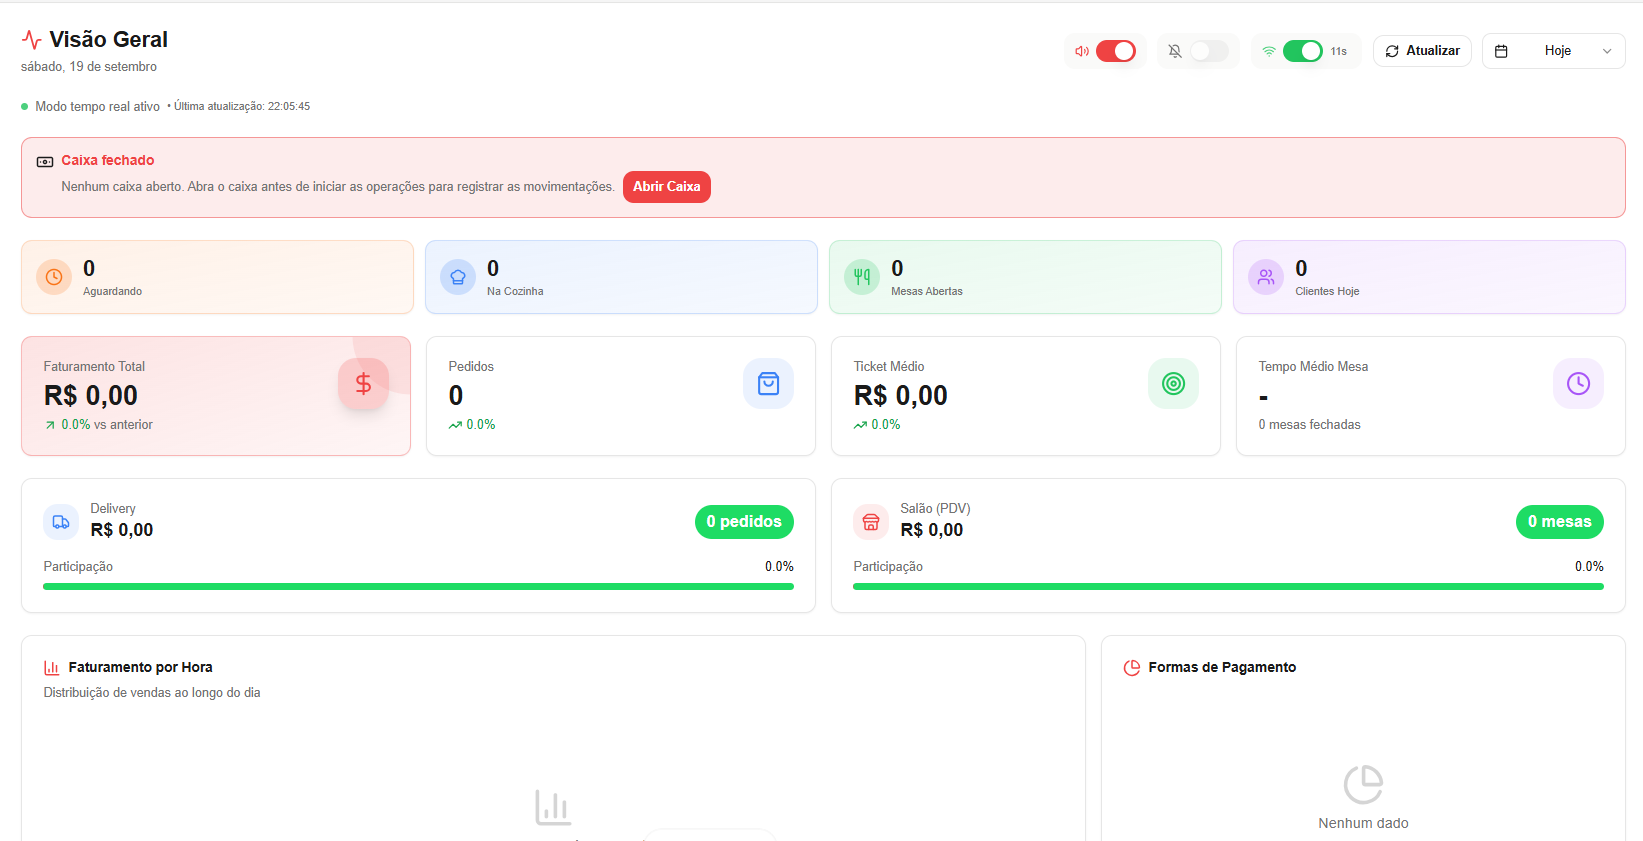Screen dimensions: 1643x841
Task: Turn off the red sound toggle
Action: [1116, 51]
